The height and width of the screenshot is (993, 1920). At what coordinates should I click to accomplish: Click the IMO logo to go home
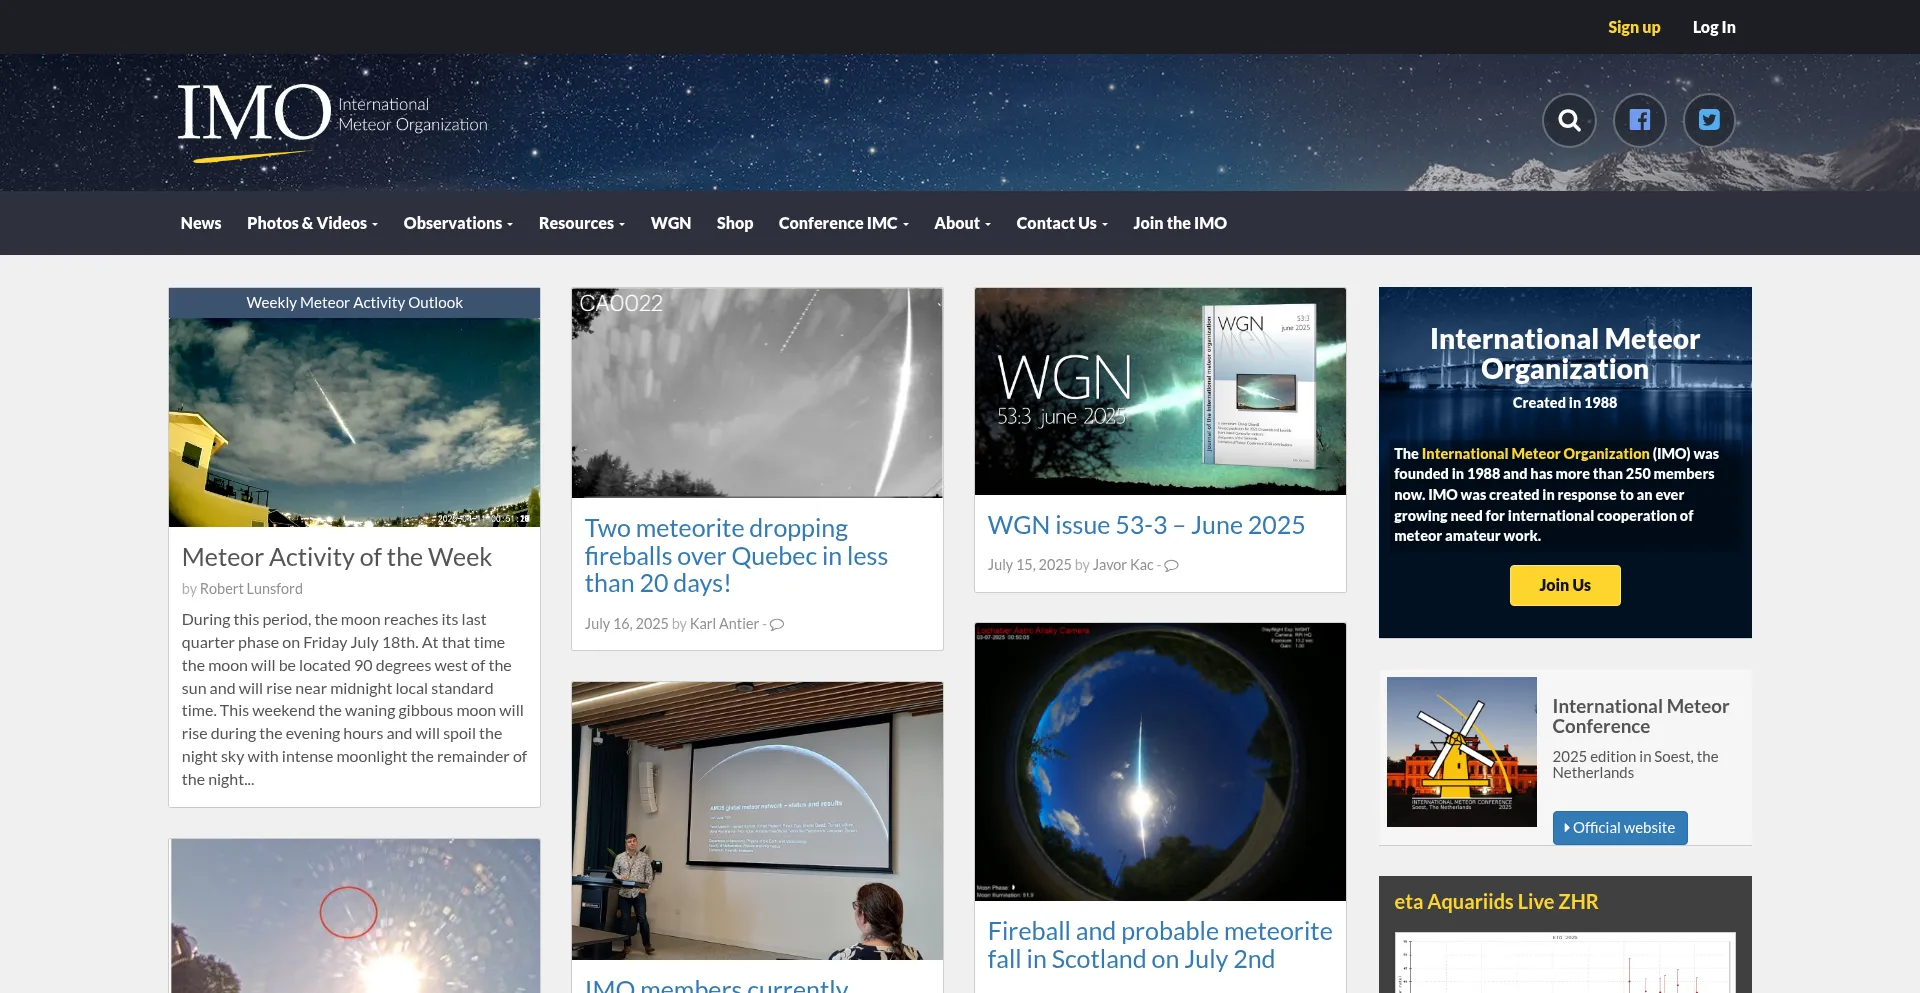pos(332,122)
